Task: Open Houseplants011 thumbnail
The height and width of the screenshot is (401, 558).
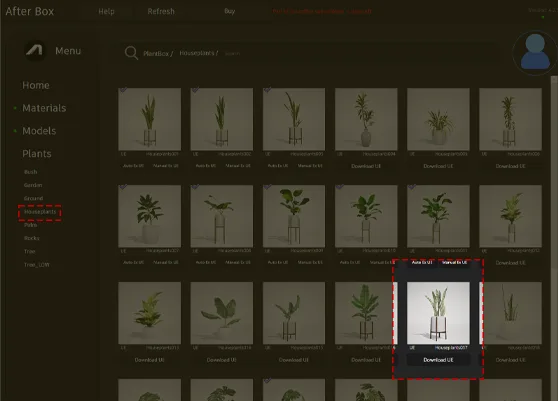Action: click(438, 216)
